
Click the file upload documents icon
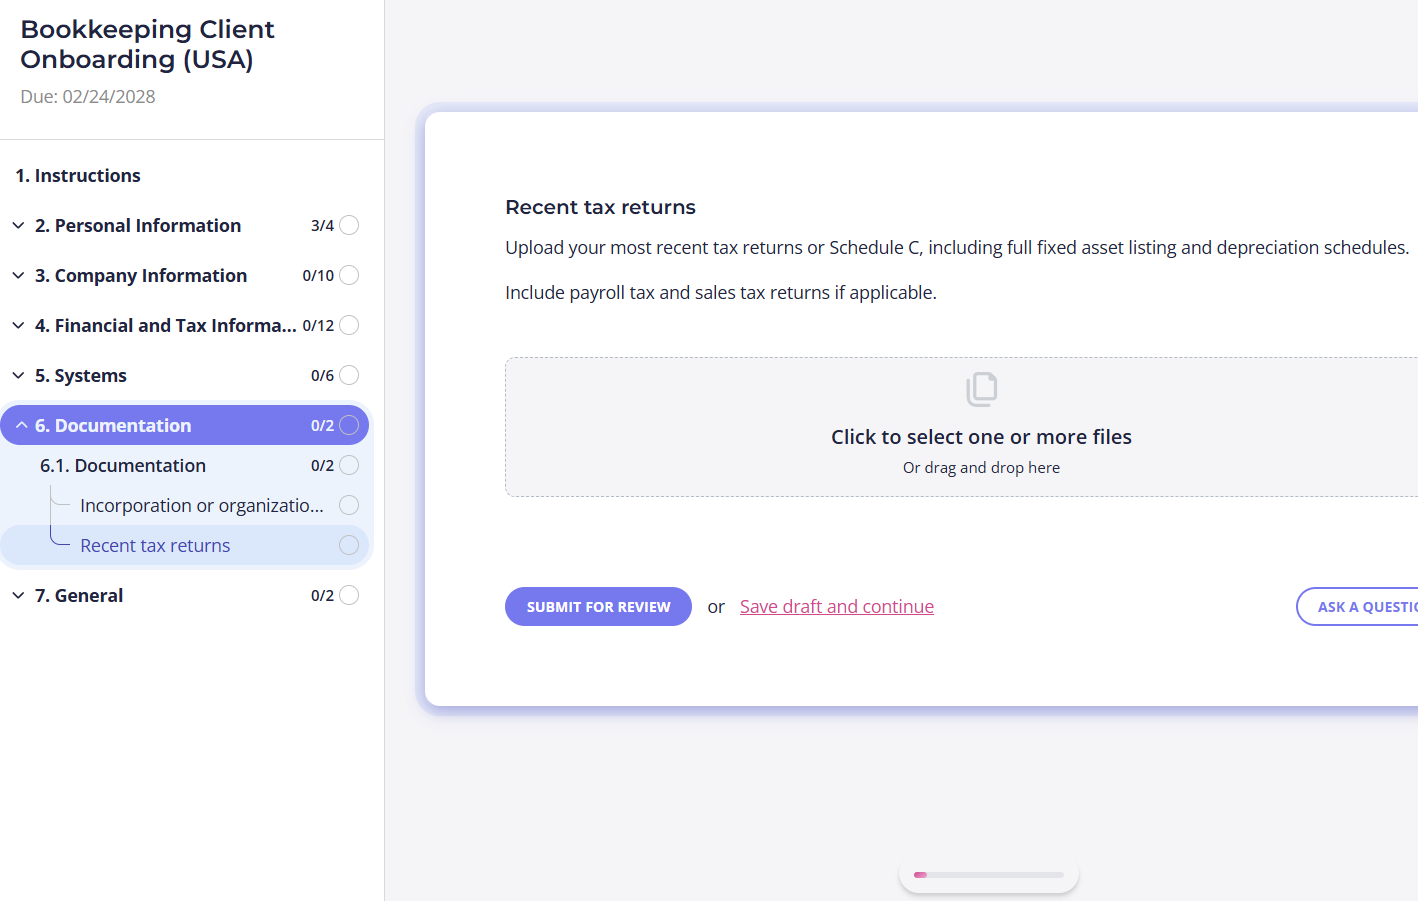(x=982, y=389)
